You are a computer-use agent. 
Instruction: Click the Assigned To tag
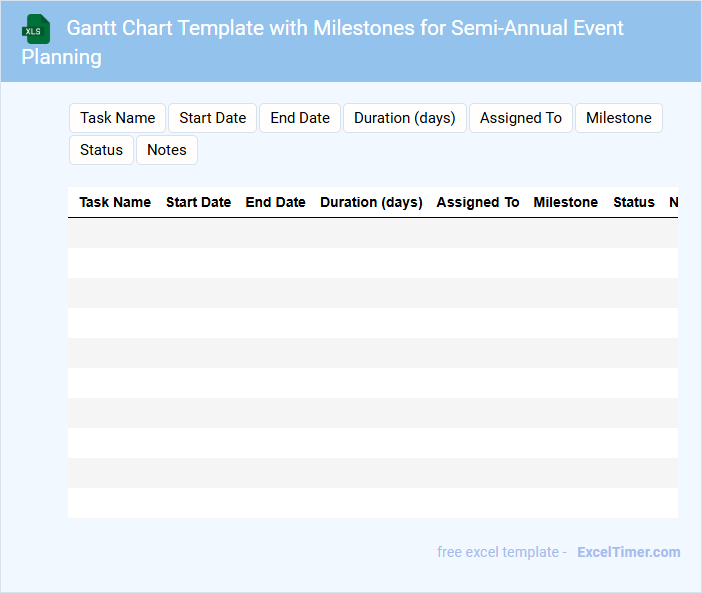coord(520,118)
